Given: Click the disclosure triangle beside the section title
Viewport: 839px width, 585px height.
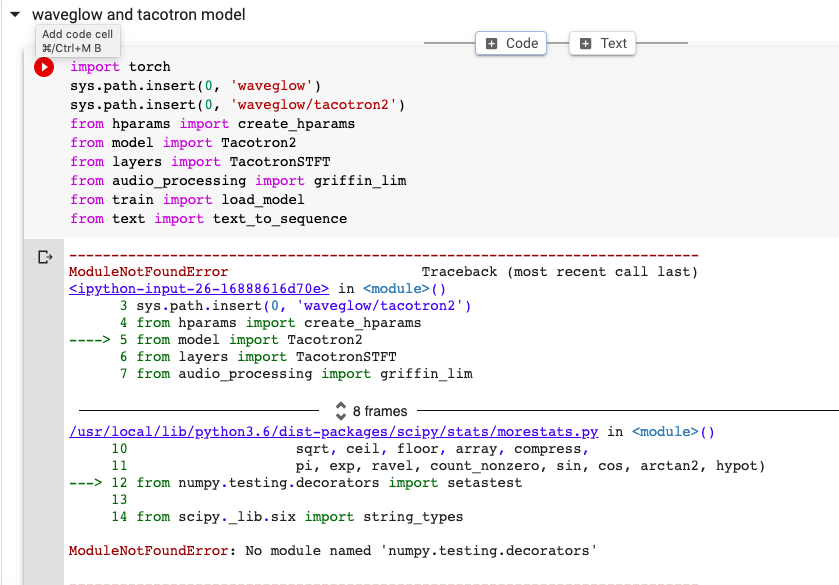Looking at the screenshot, I should pyautogui.click(x=14, y=16).
